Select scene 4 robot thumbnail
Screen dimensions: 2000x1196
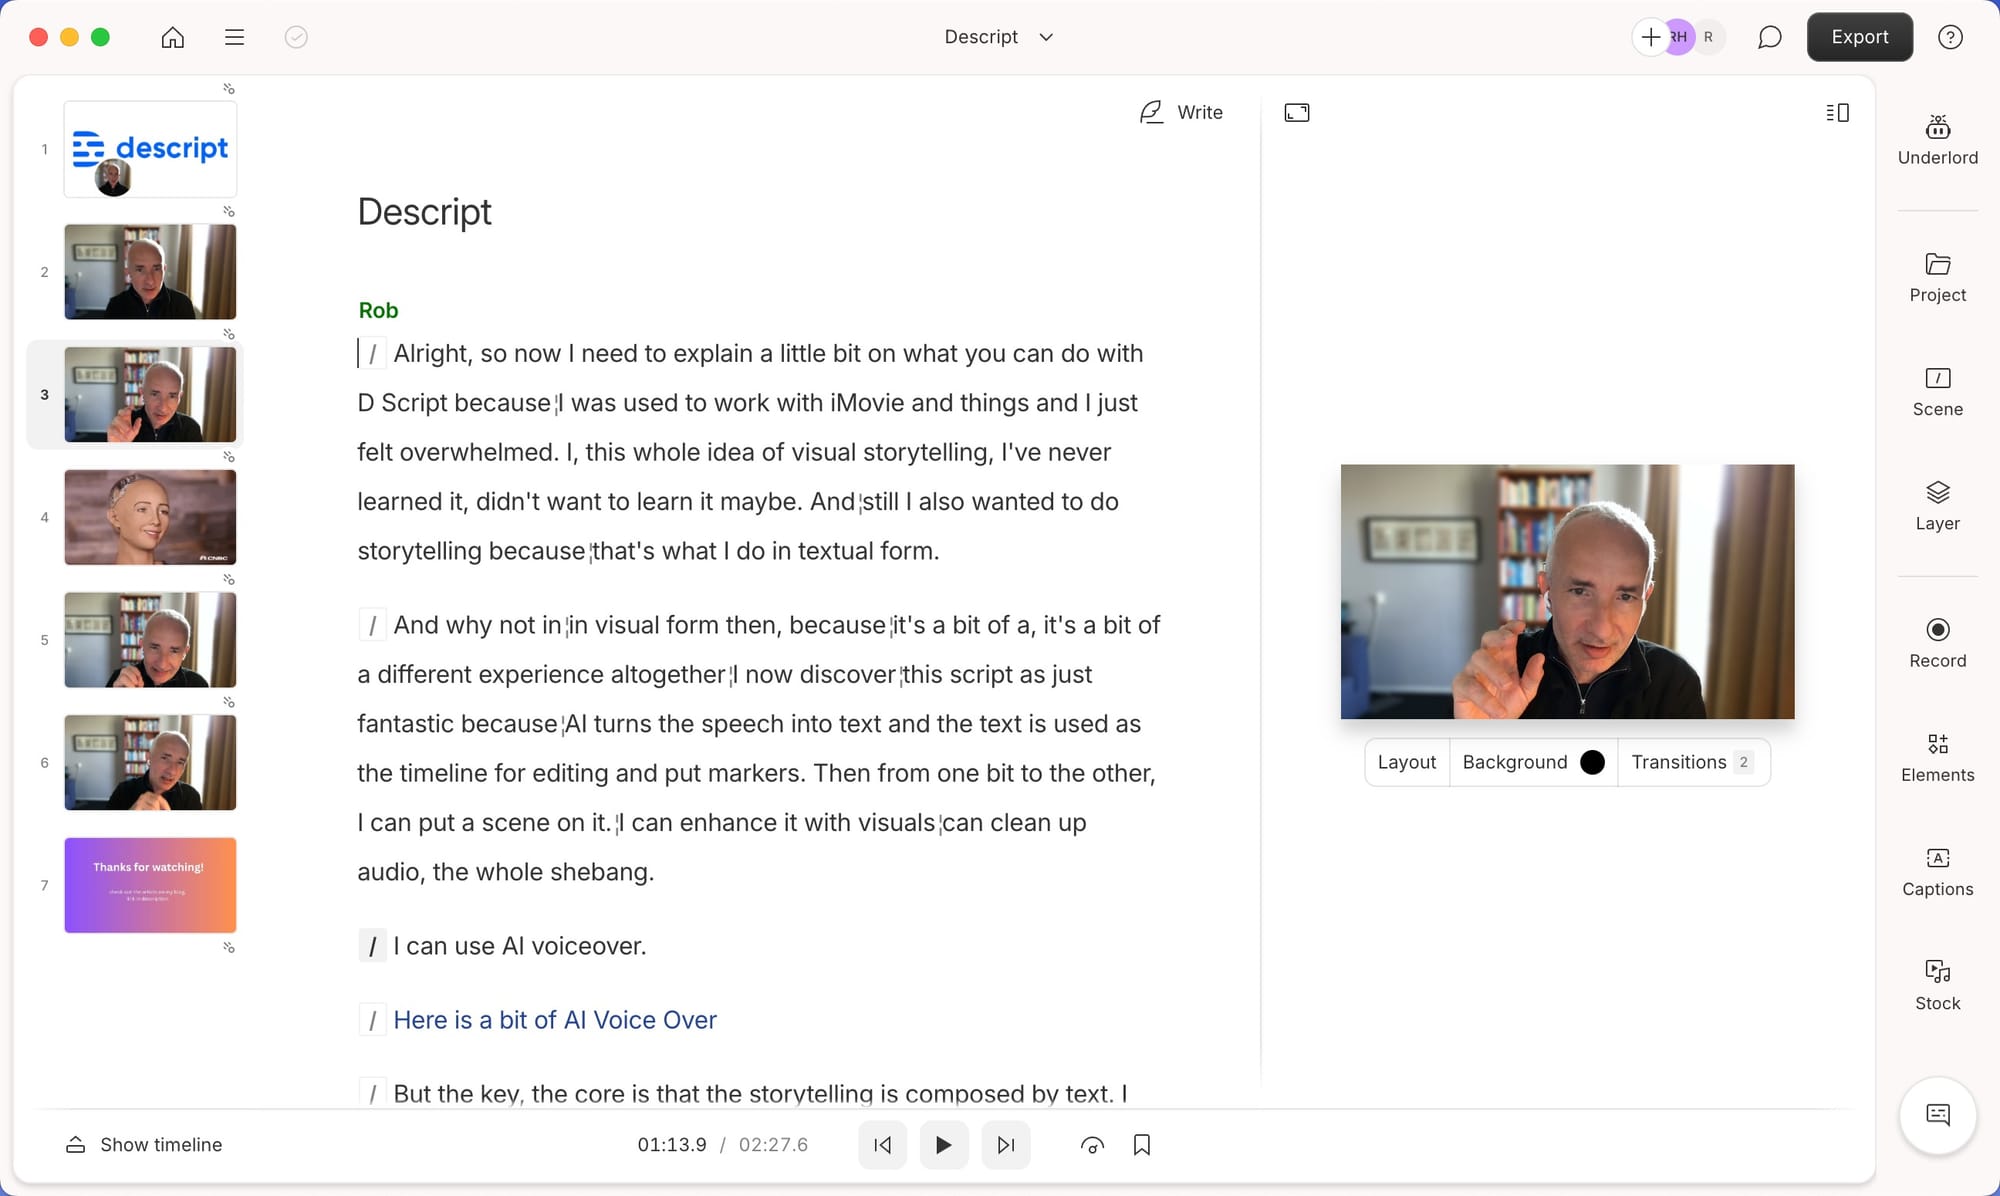tap(150, 517)
